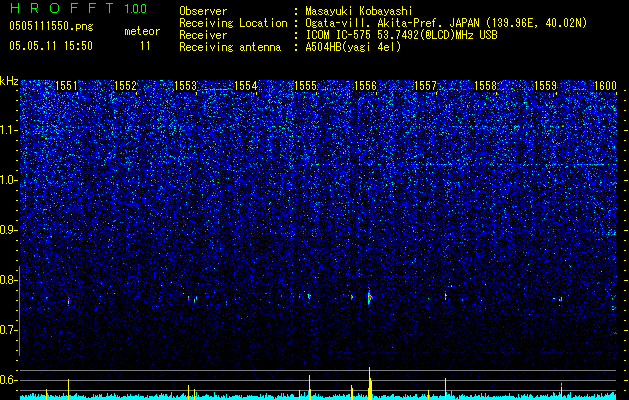The image size is (629, 400).
Task: Select the Observer label
Action: [203, 11]
